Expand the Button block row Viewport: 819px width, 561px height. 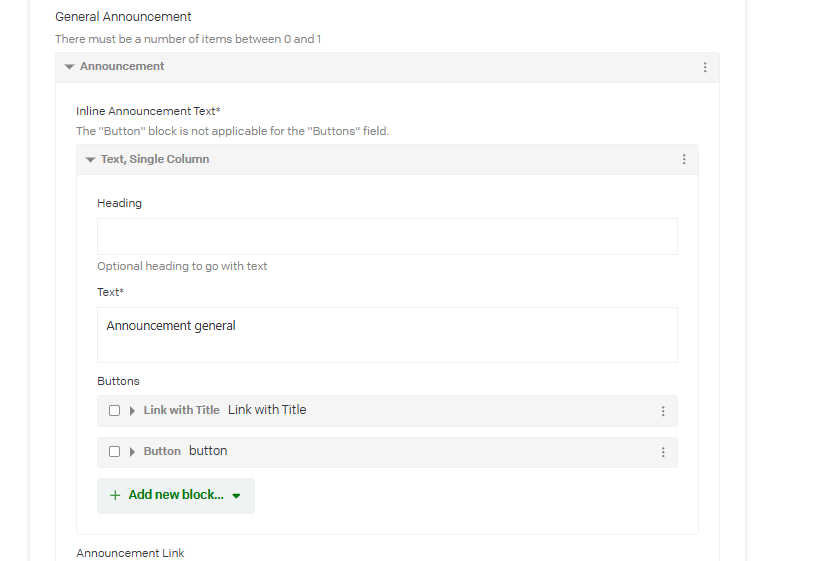tap(132, 452)
